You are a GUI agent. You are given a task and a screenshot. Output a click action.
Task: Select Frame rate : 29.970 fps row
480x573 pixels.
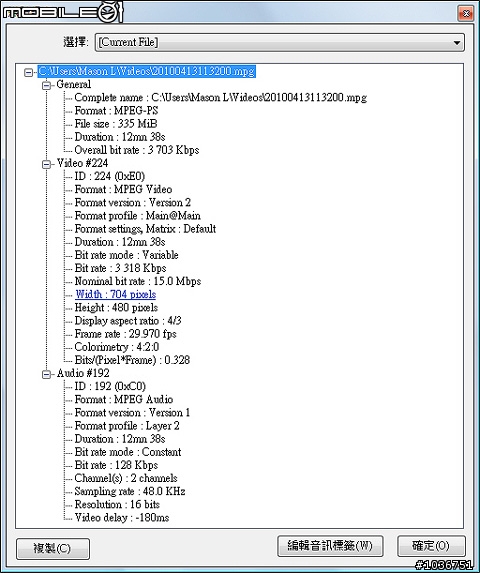point(125,334)
